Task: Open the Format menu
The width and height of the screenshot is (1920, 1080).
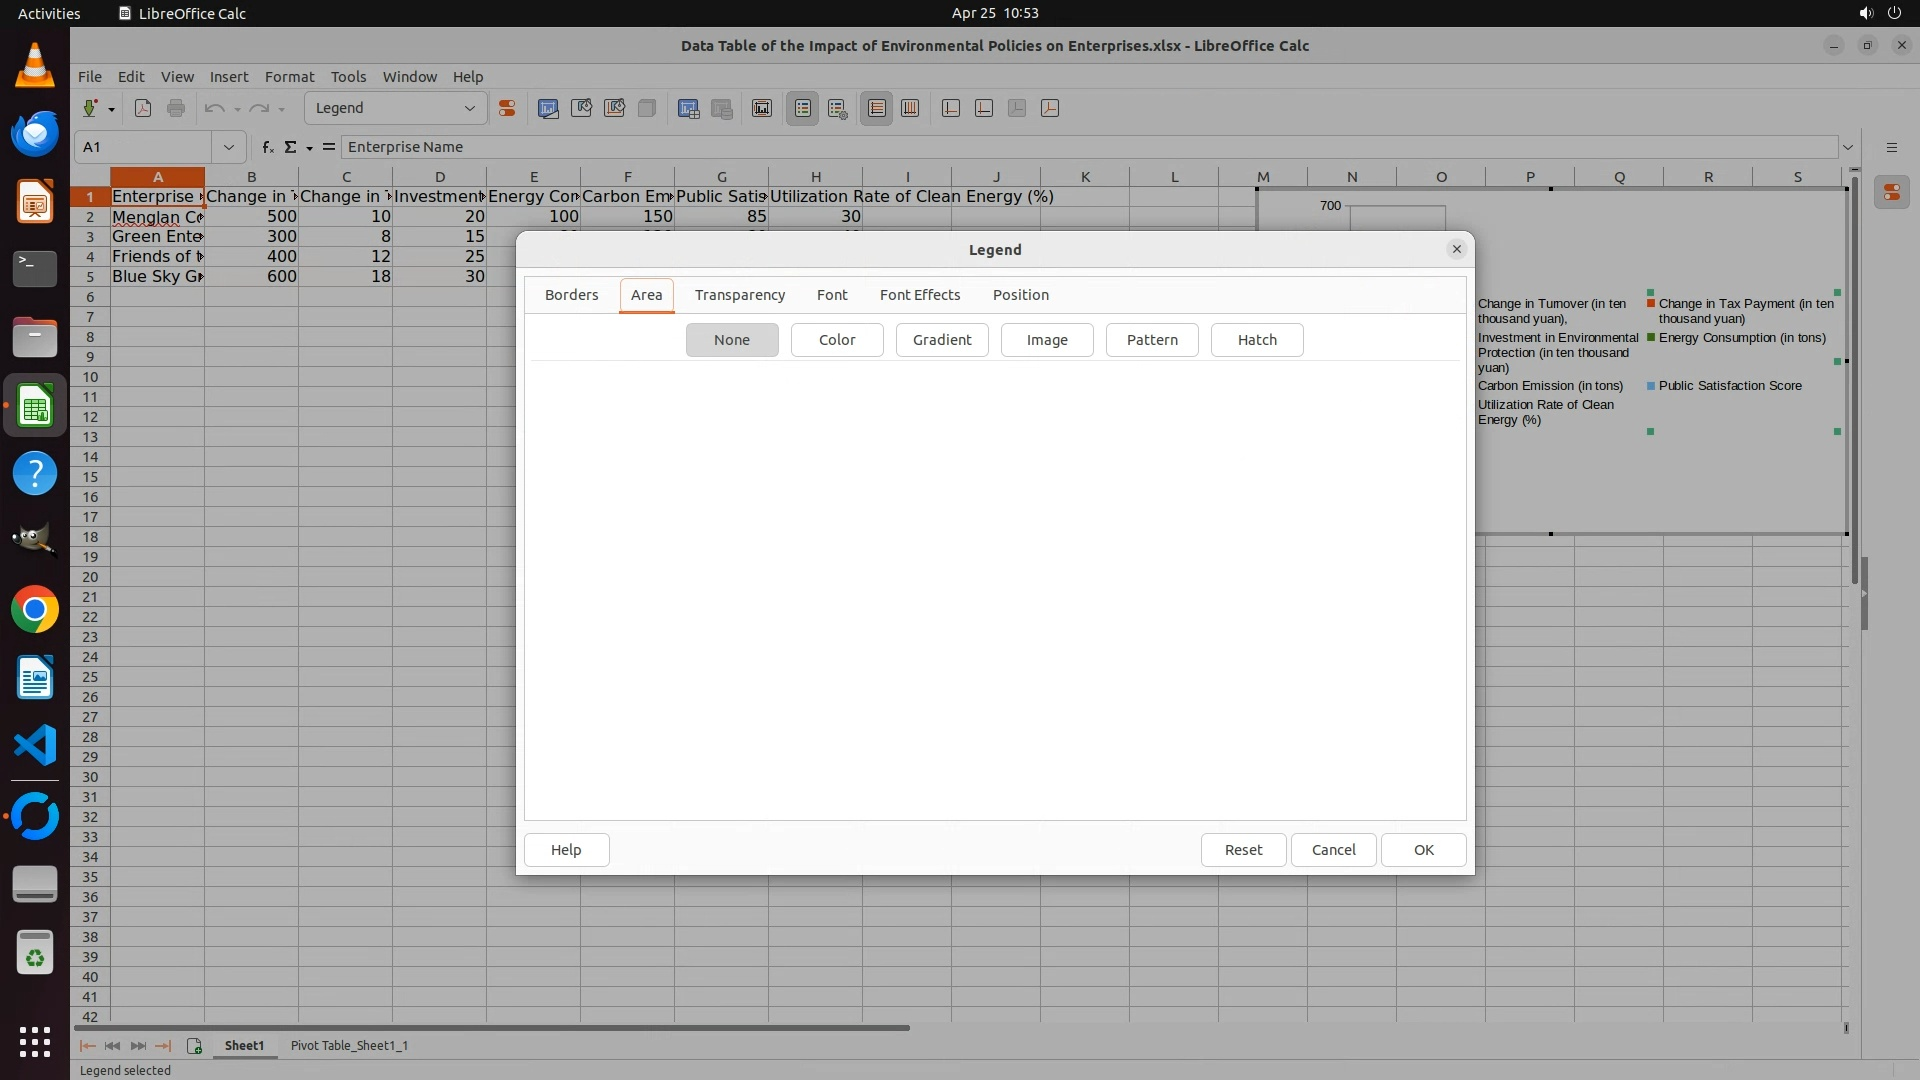Action: point(289,76)
